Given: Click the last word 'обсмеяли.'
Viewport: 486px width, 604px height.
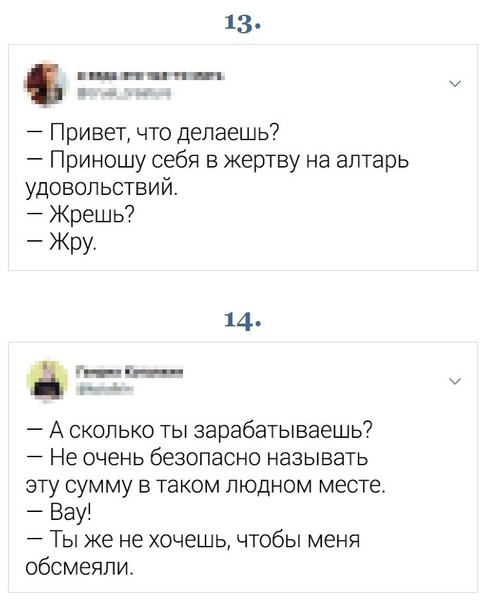Looking at the screenshot, I should pyautogui.click(x=80, y=567).
